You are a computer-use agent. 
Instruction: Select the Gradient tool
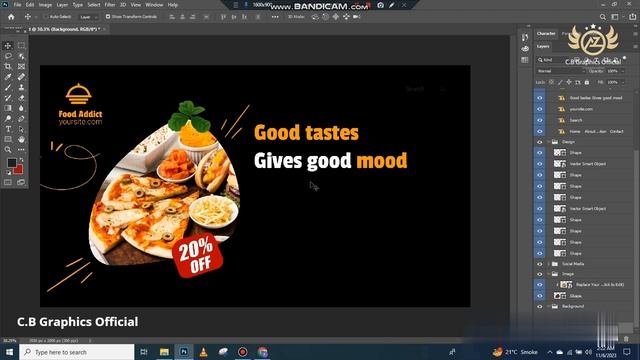(x=8, y=108)
